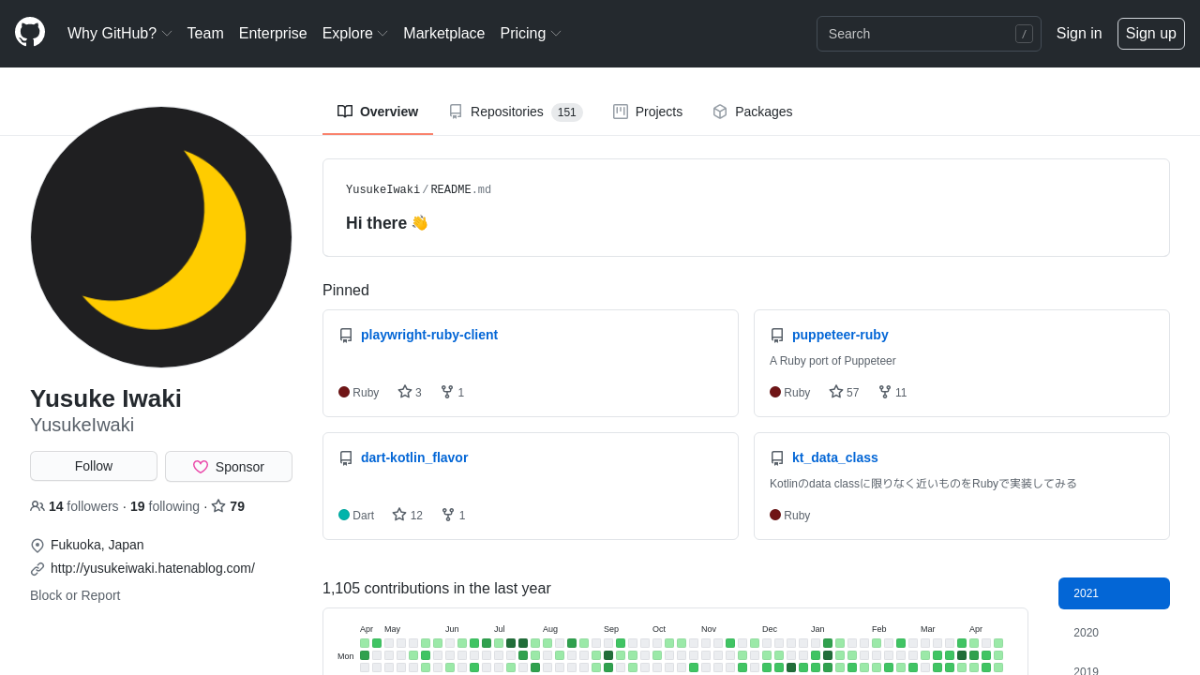Open the Projects tab

tap(647, 111)
